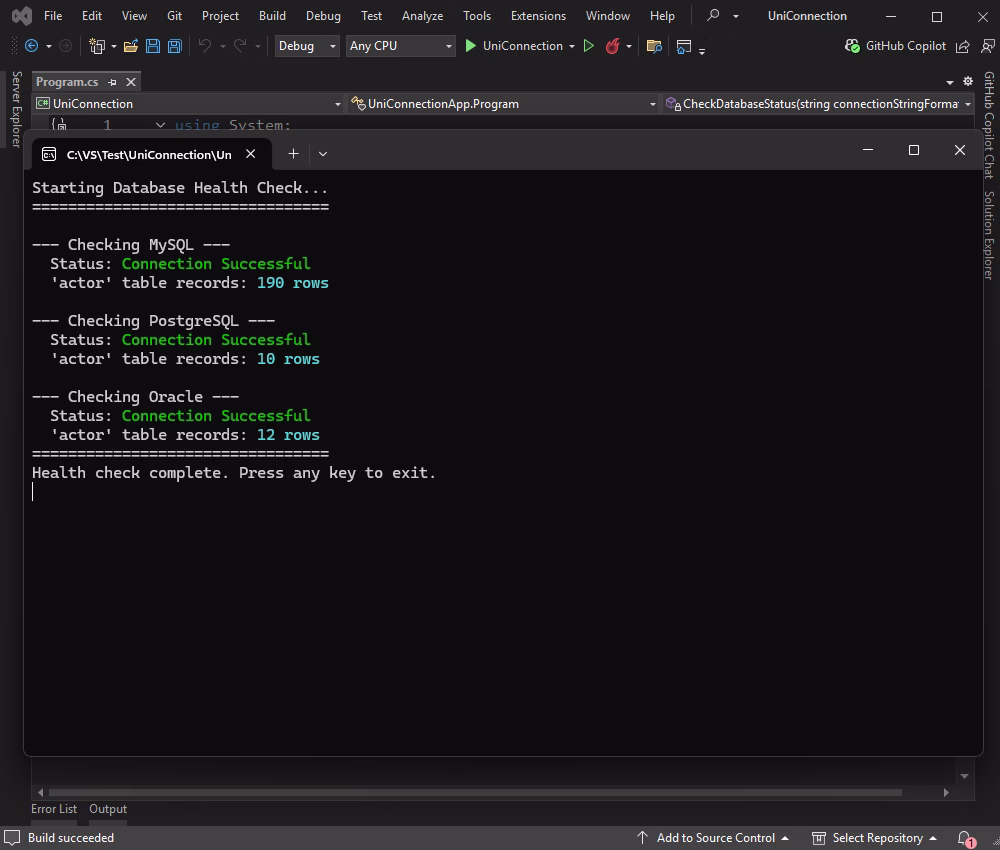Open the Test menu

[371, 16]
